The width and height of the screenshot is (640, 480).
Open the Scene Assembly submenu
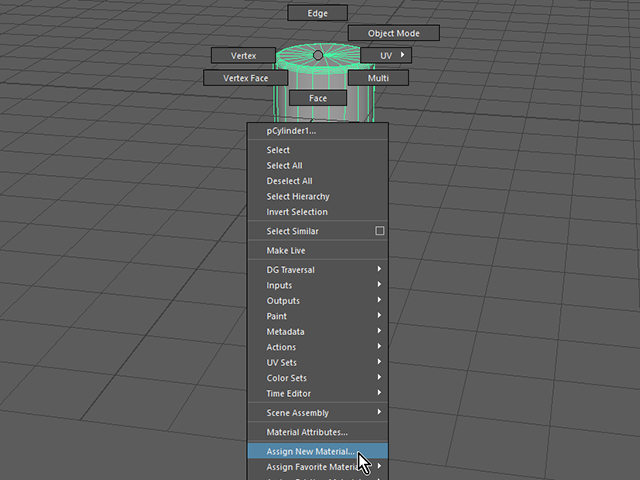[318, 413]
